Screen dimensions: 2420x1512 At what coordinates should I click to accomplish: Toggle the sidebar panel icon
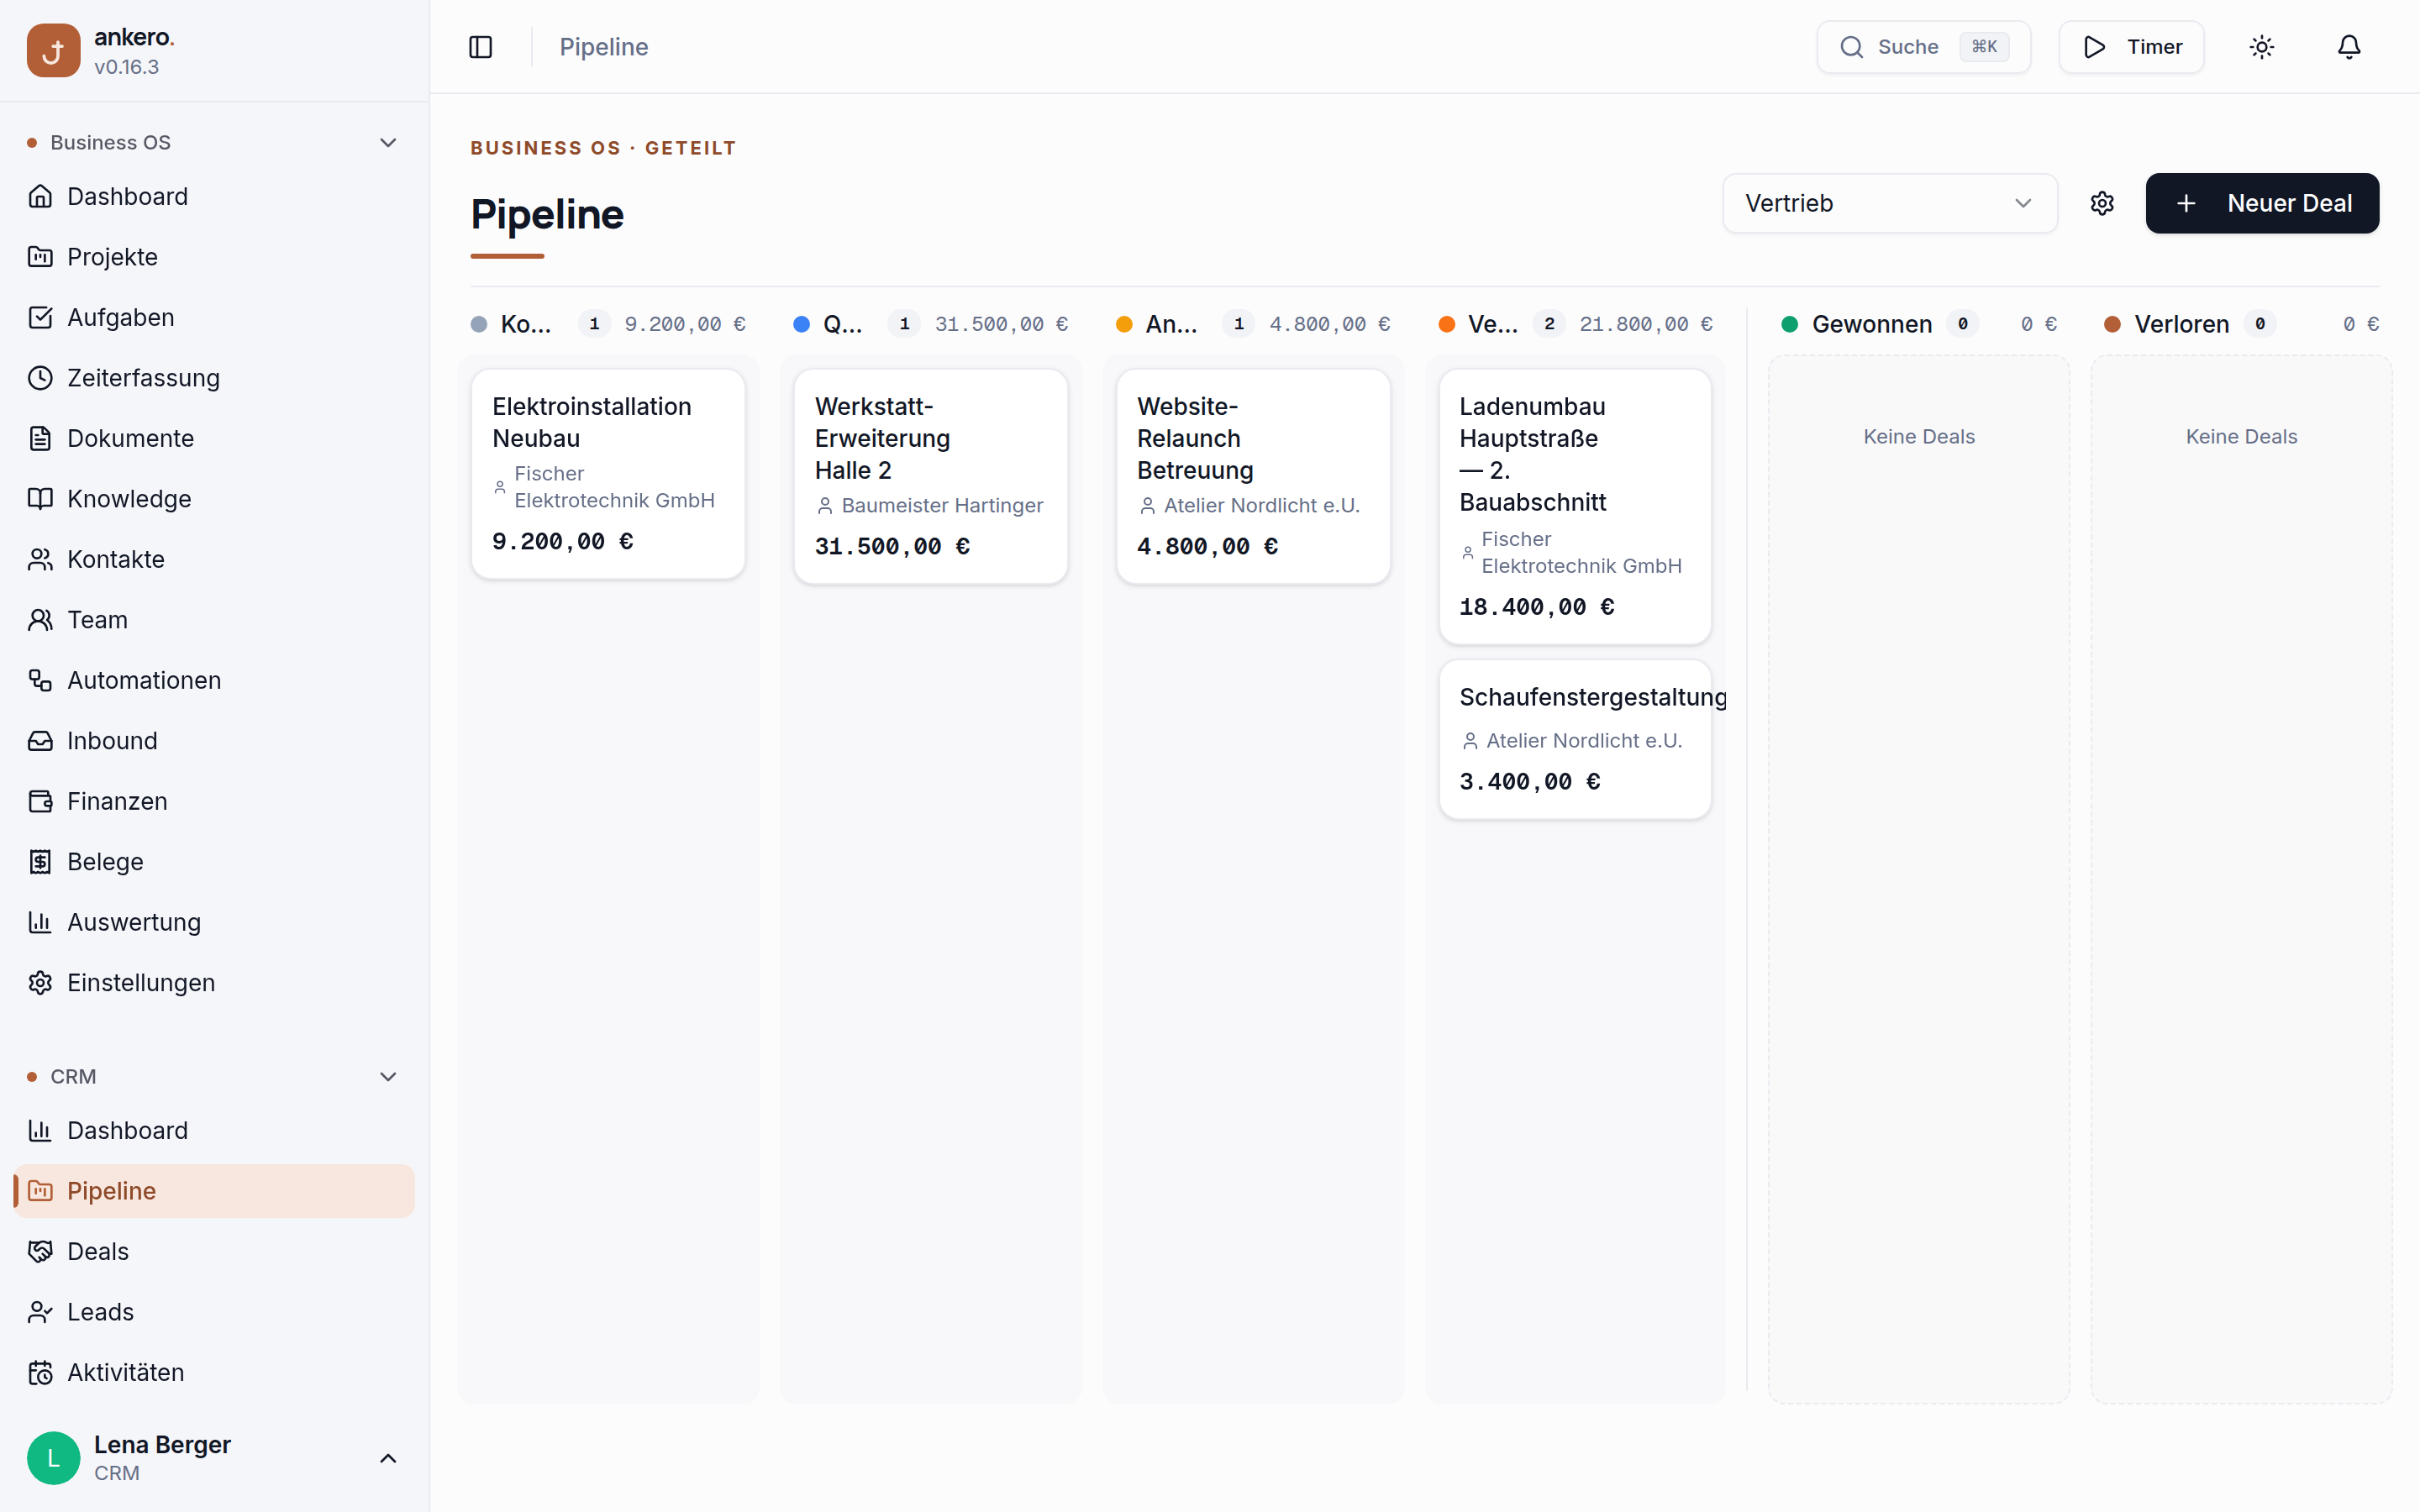pyautogui.click(x=480, y=47)
